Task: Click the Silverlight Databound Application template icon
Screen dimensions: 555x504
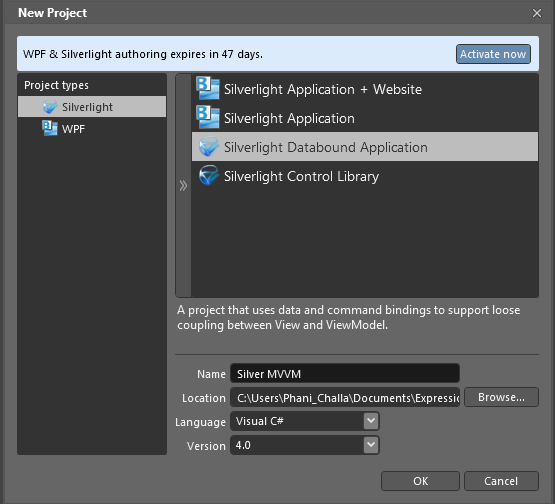Action: 208,147
